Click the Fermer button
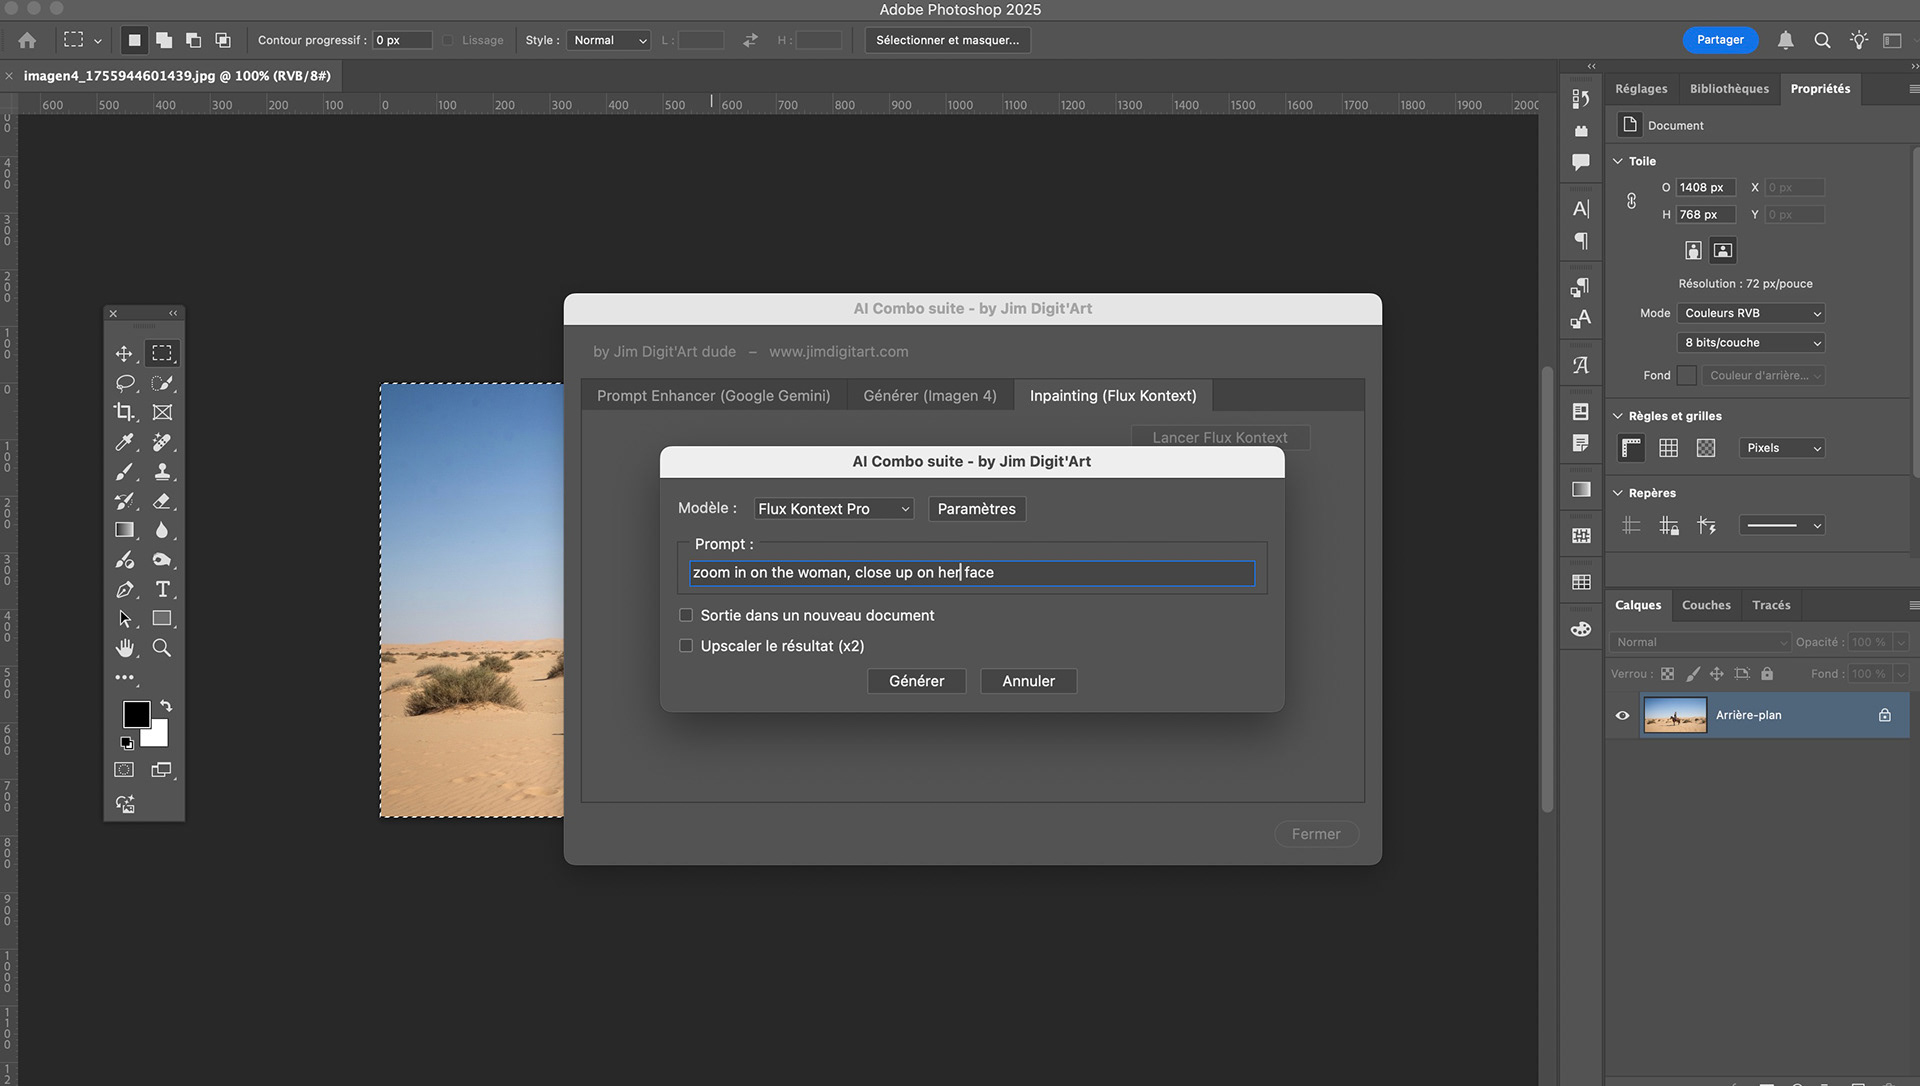1920x1086 pixels. (x=1316, y=834)
